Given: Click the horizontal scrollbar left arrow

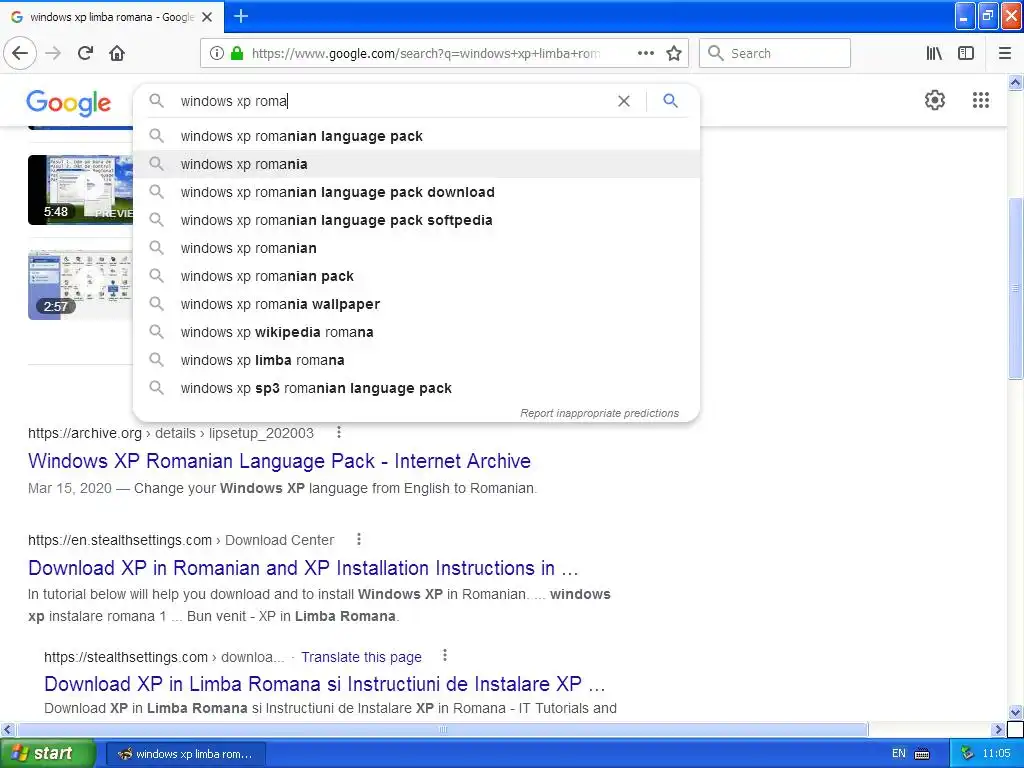Looking at the screenshot, I should pos(7,729).
